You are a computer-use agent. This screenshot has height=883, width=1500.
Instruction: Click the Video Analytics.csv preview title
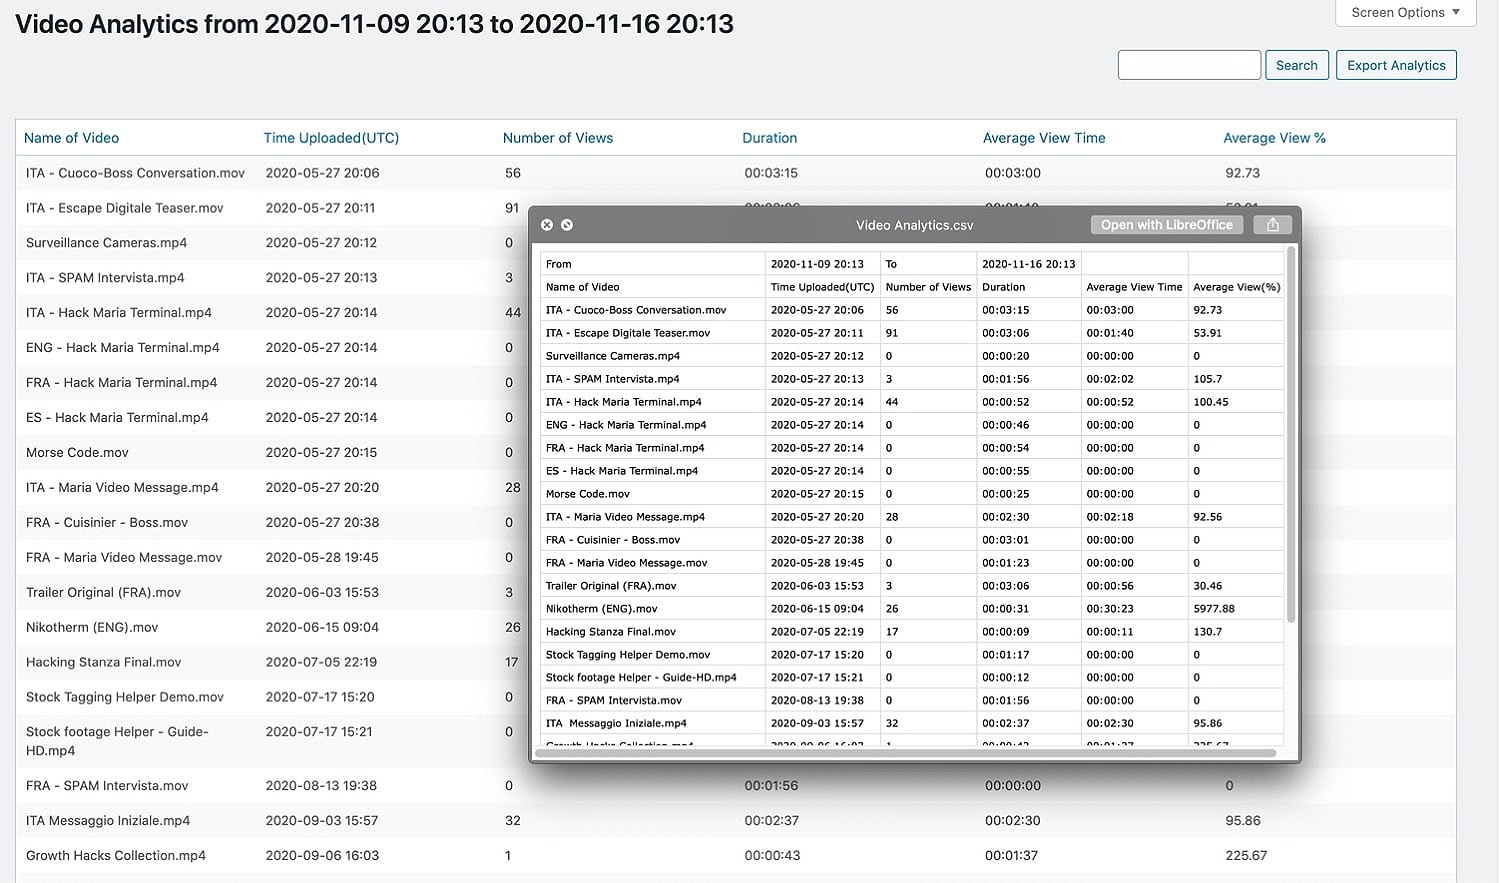point(914,225)
